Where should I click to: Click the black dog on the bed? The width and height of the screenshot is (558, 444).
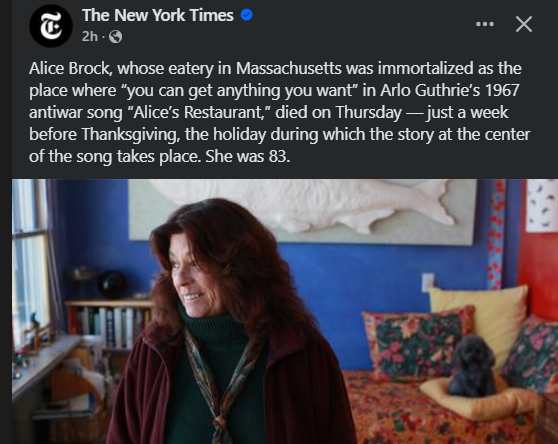point(472,366)
